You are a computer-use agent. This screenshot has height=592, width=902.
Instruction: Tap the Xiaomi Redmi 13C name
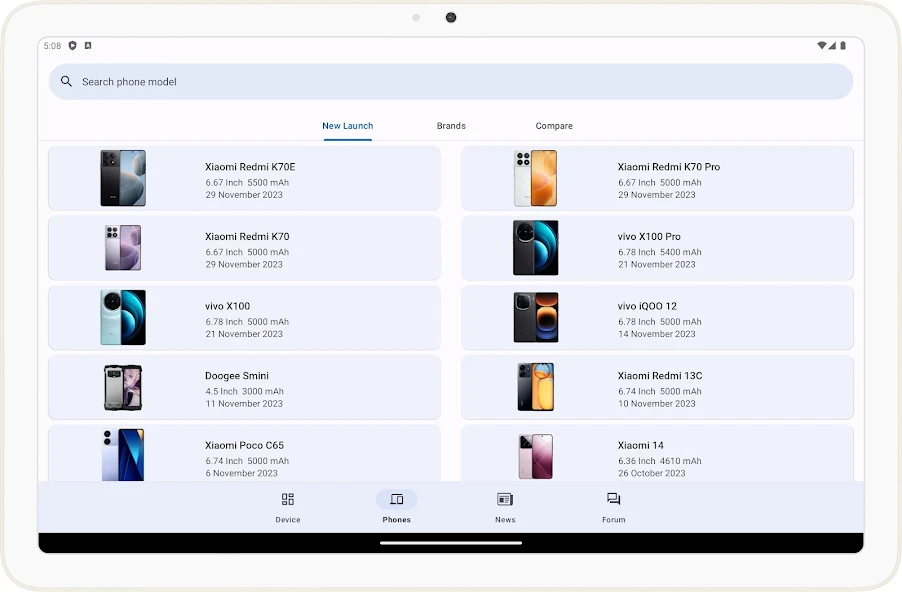coord(660,376)
